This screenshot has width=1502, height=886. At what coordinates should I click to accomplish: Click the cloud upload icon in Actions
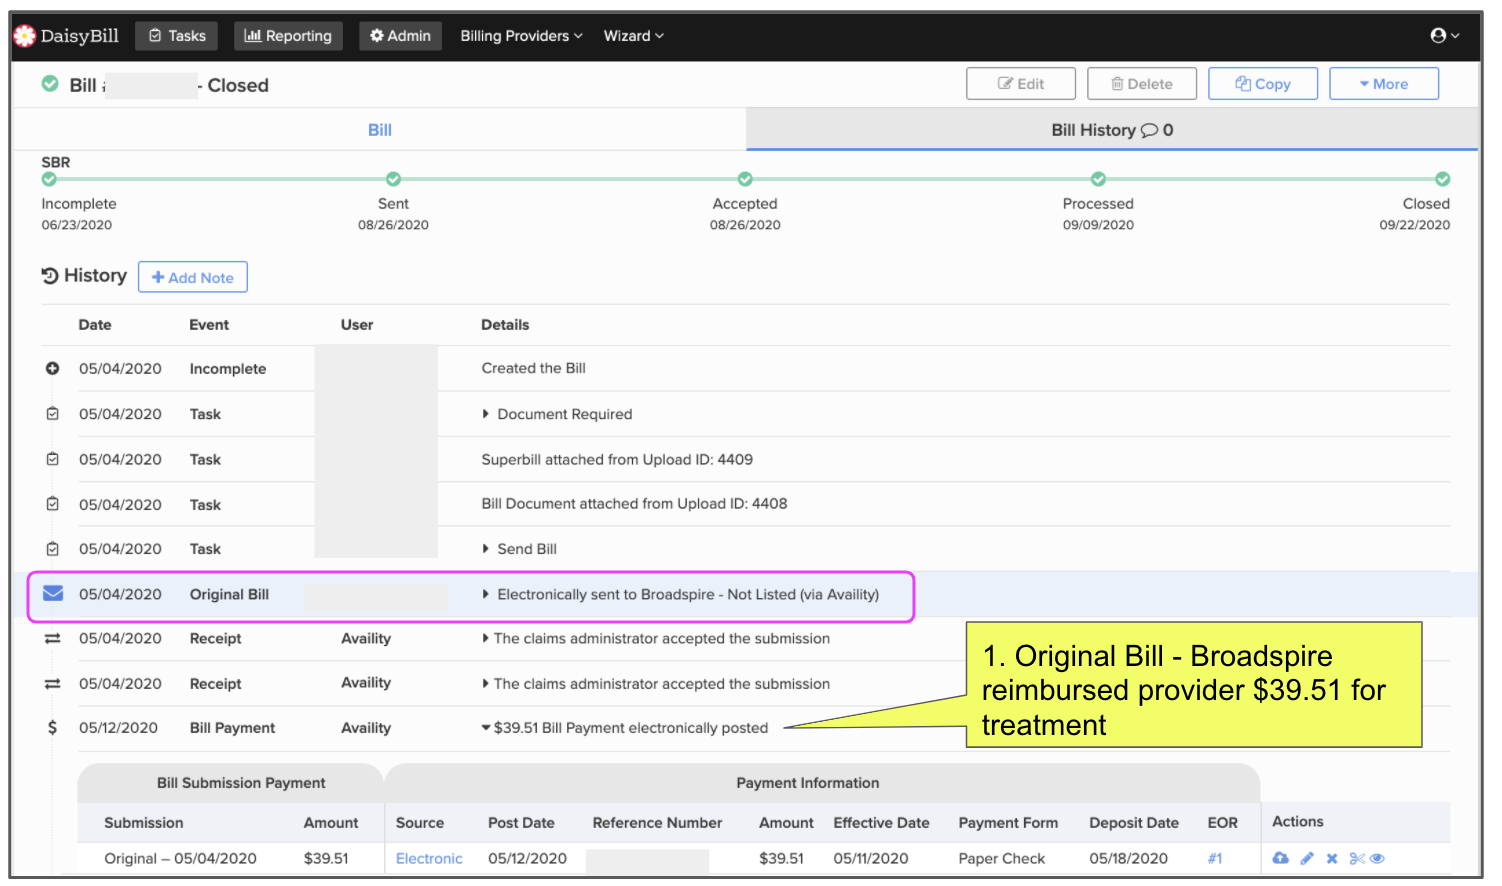(x=1280, y=858)
